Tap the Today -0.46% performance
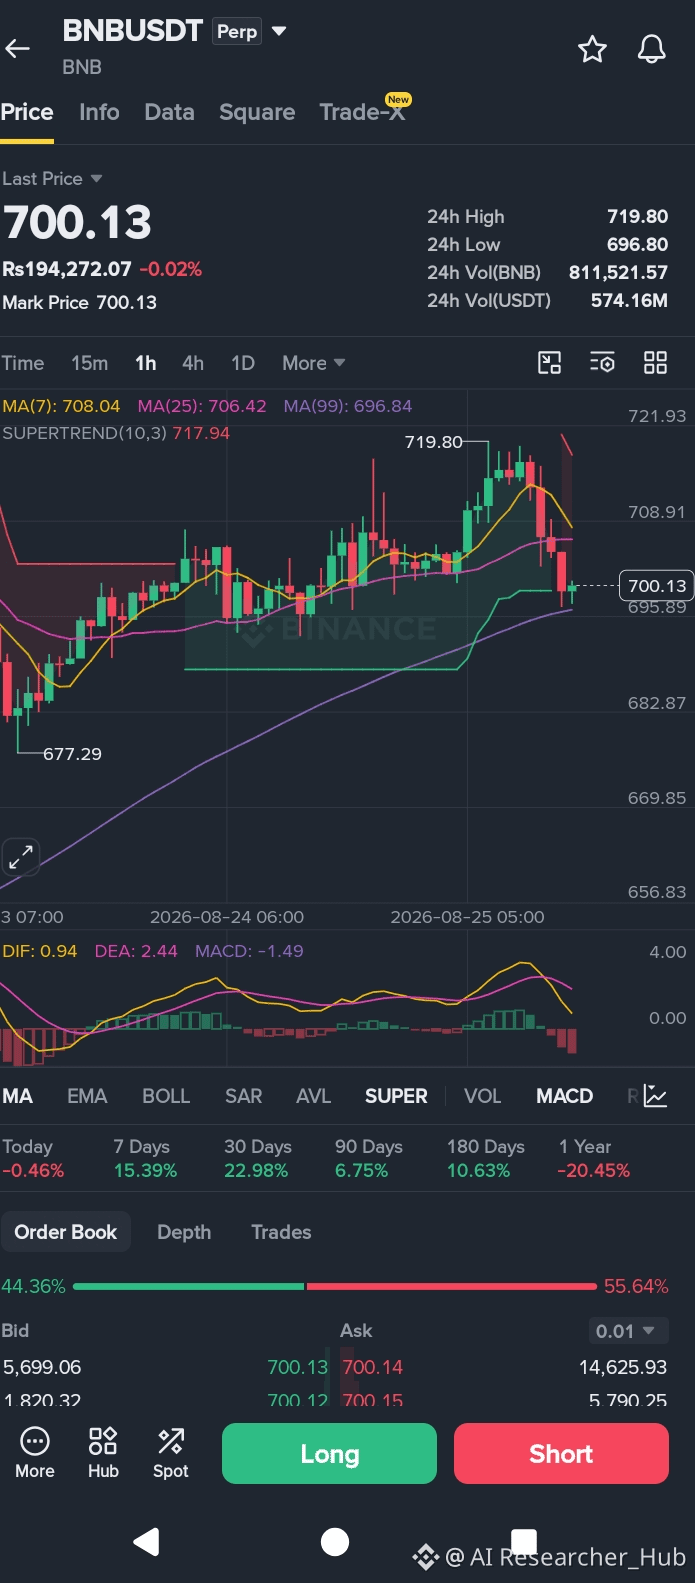 click(x=33, y=1158)
